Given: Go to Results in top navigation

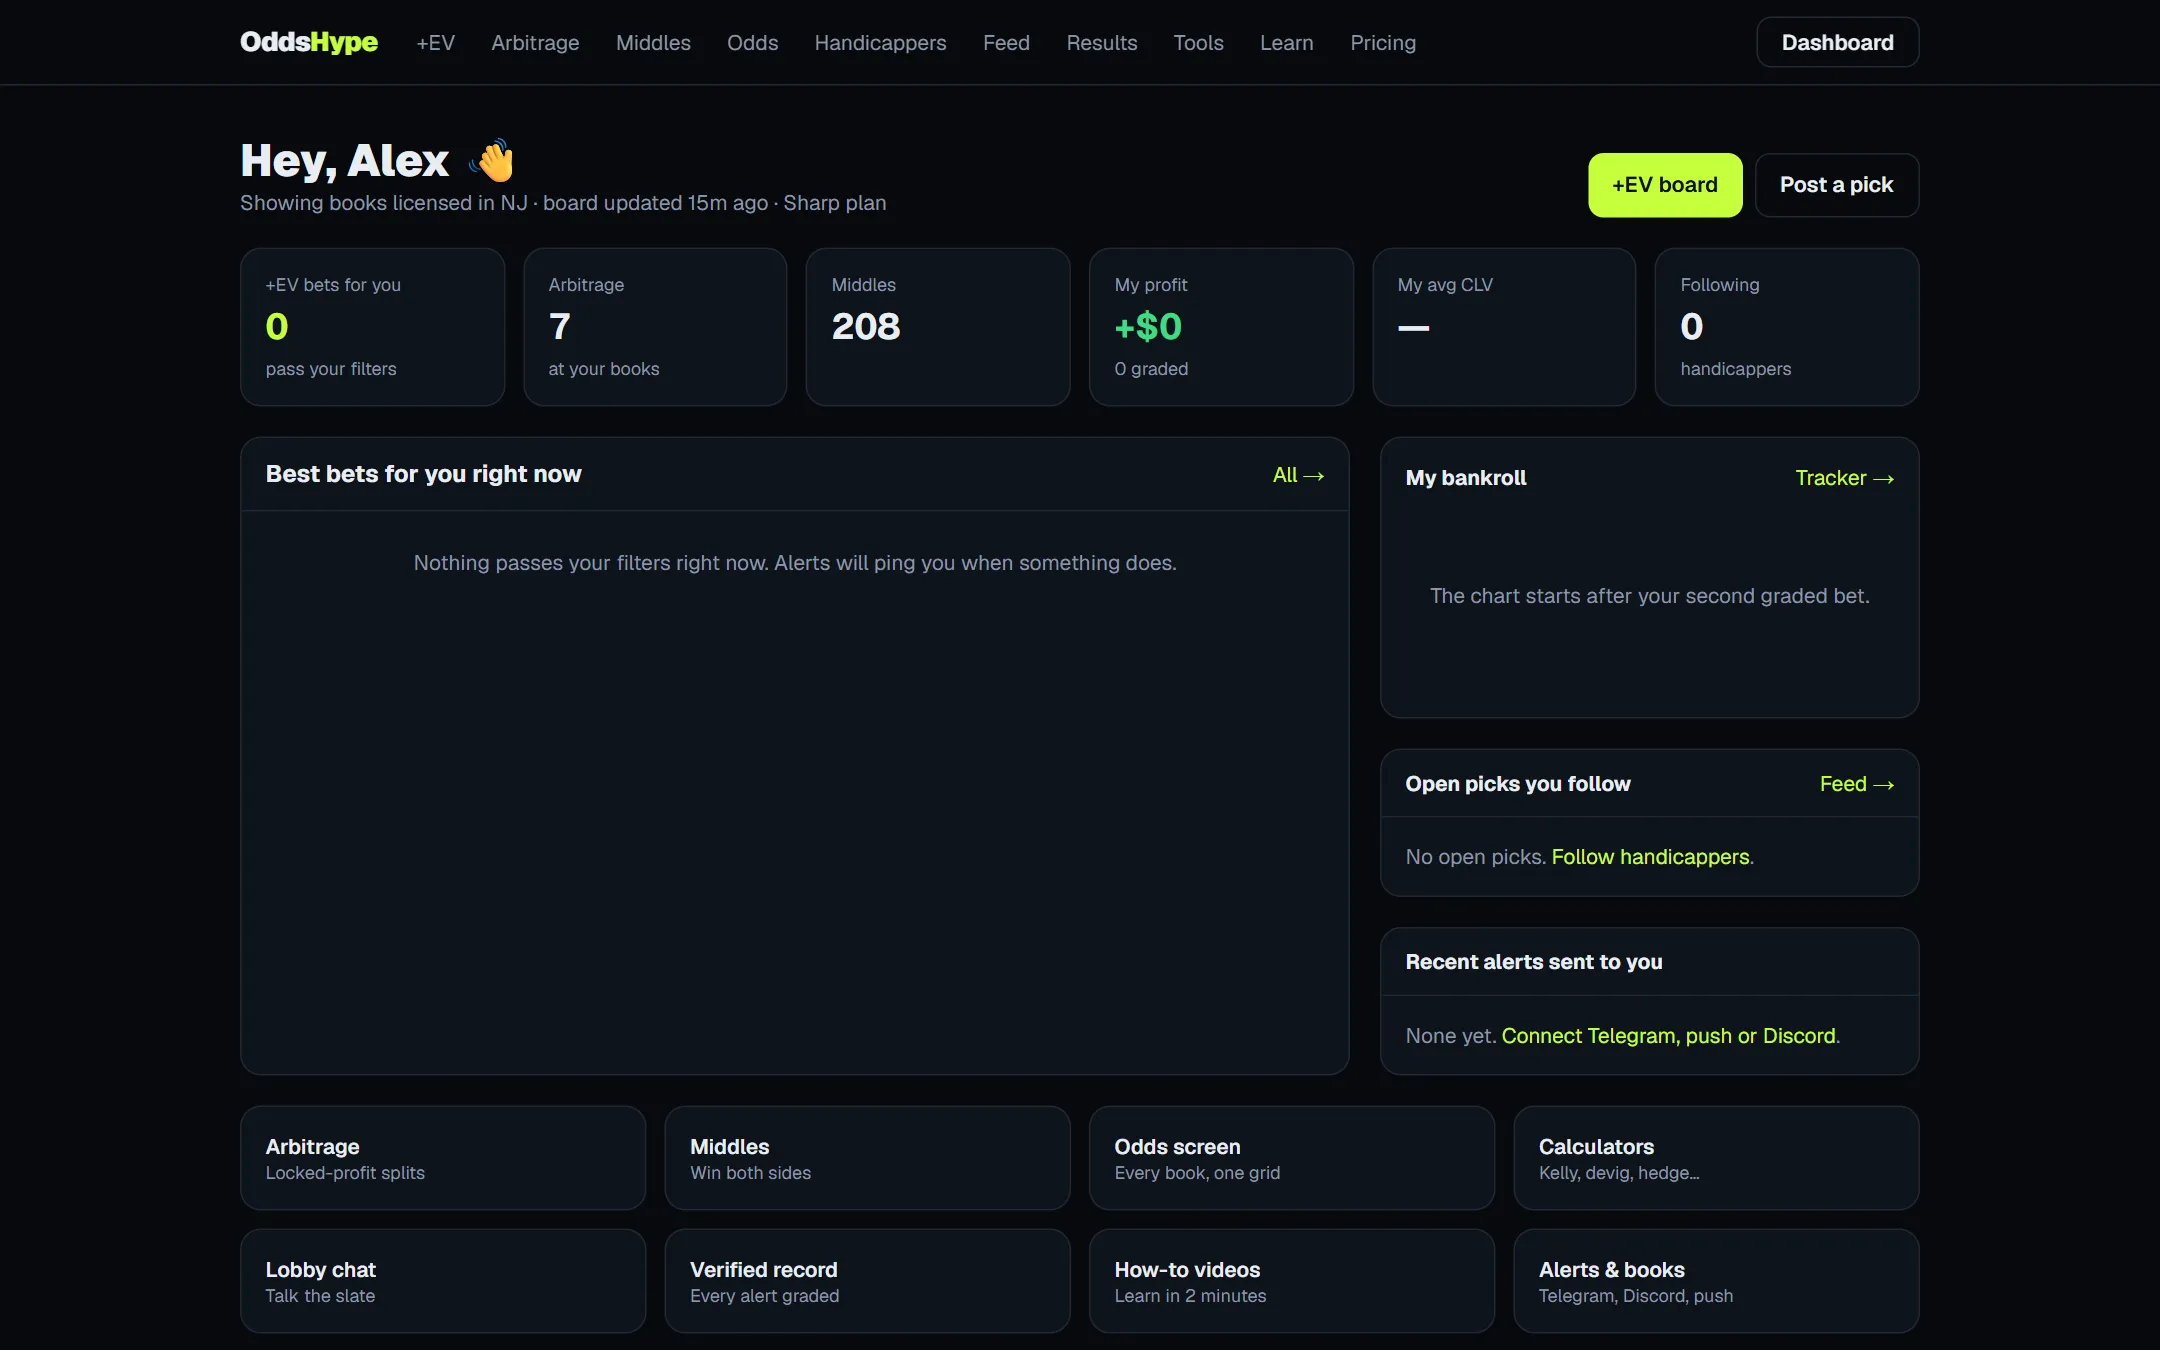Looking at the screenshot, I should 1101,43.
